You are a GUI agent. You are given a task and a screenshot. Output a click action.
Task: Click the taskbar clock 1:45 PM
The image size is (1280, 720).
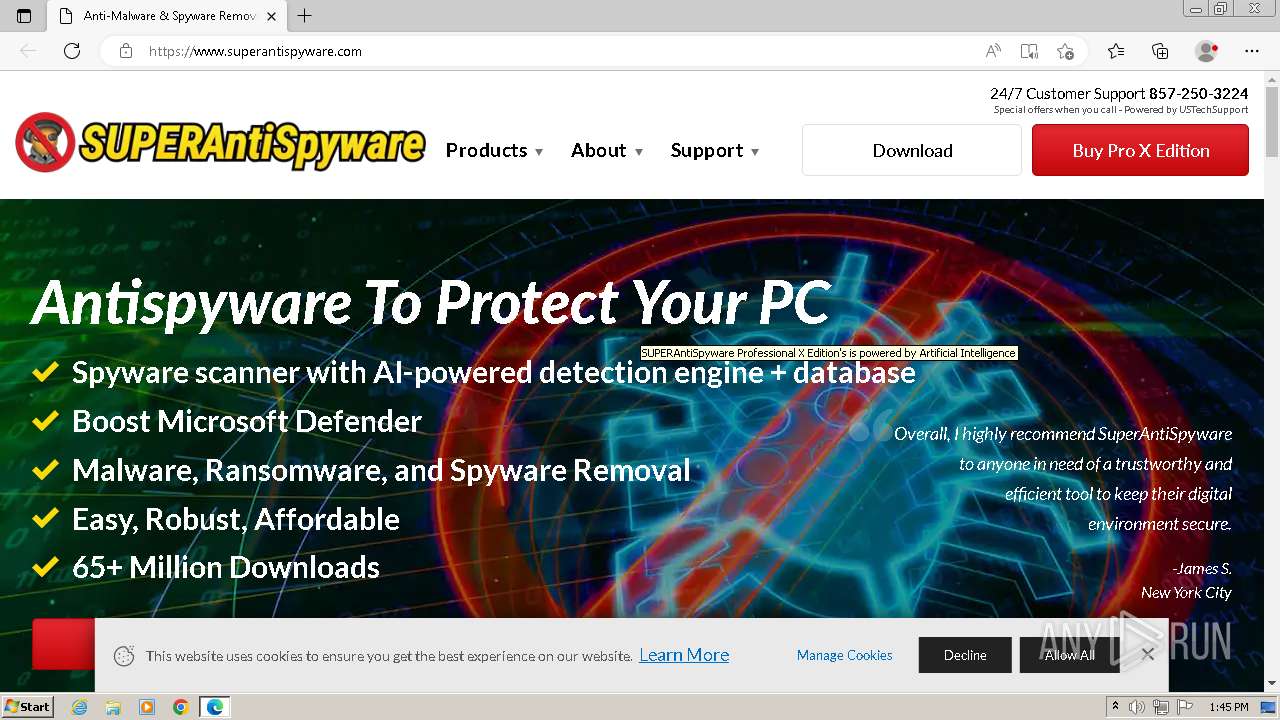coord(1228,707)
